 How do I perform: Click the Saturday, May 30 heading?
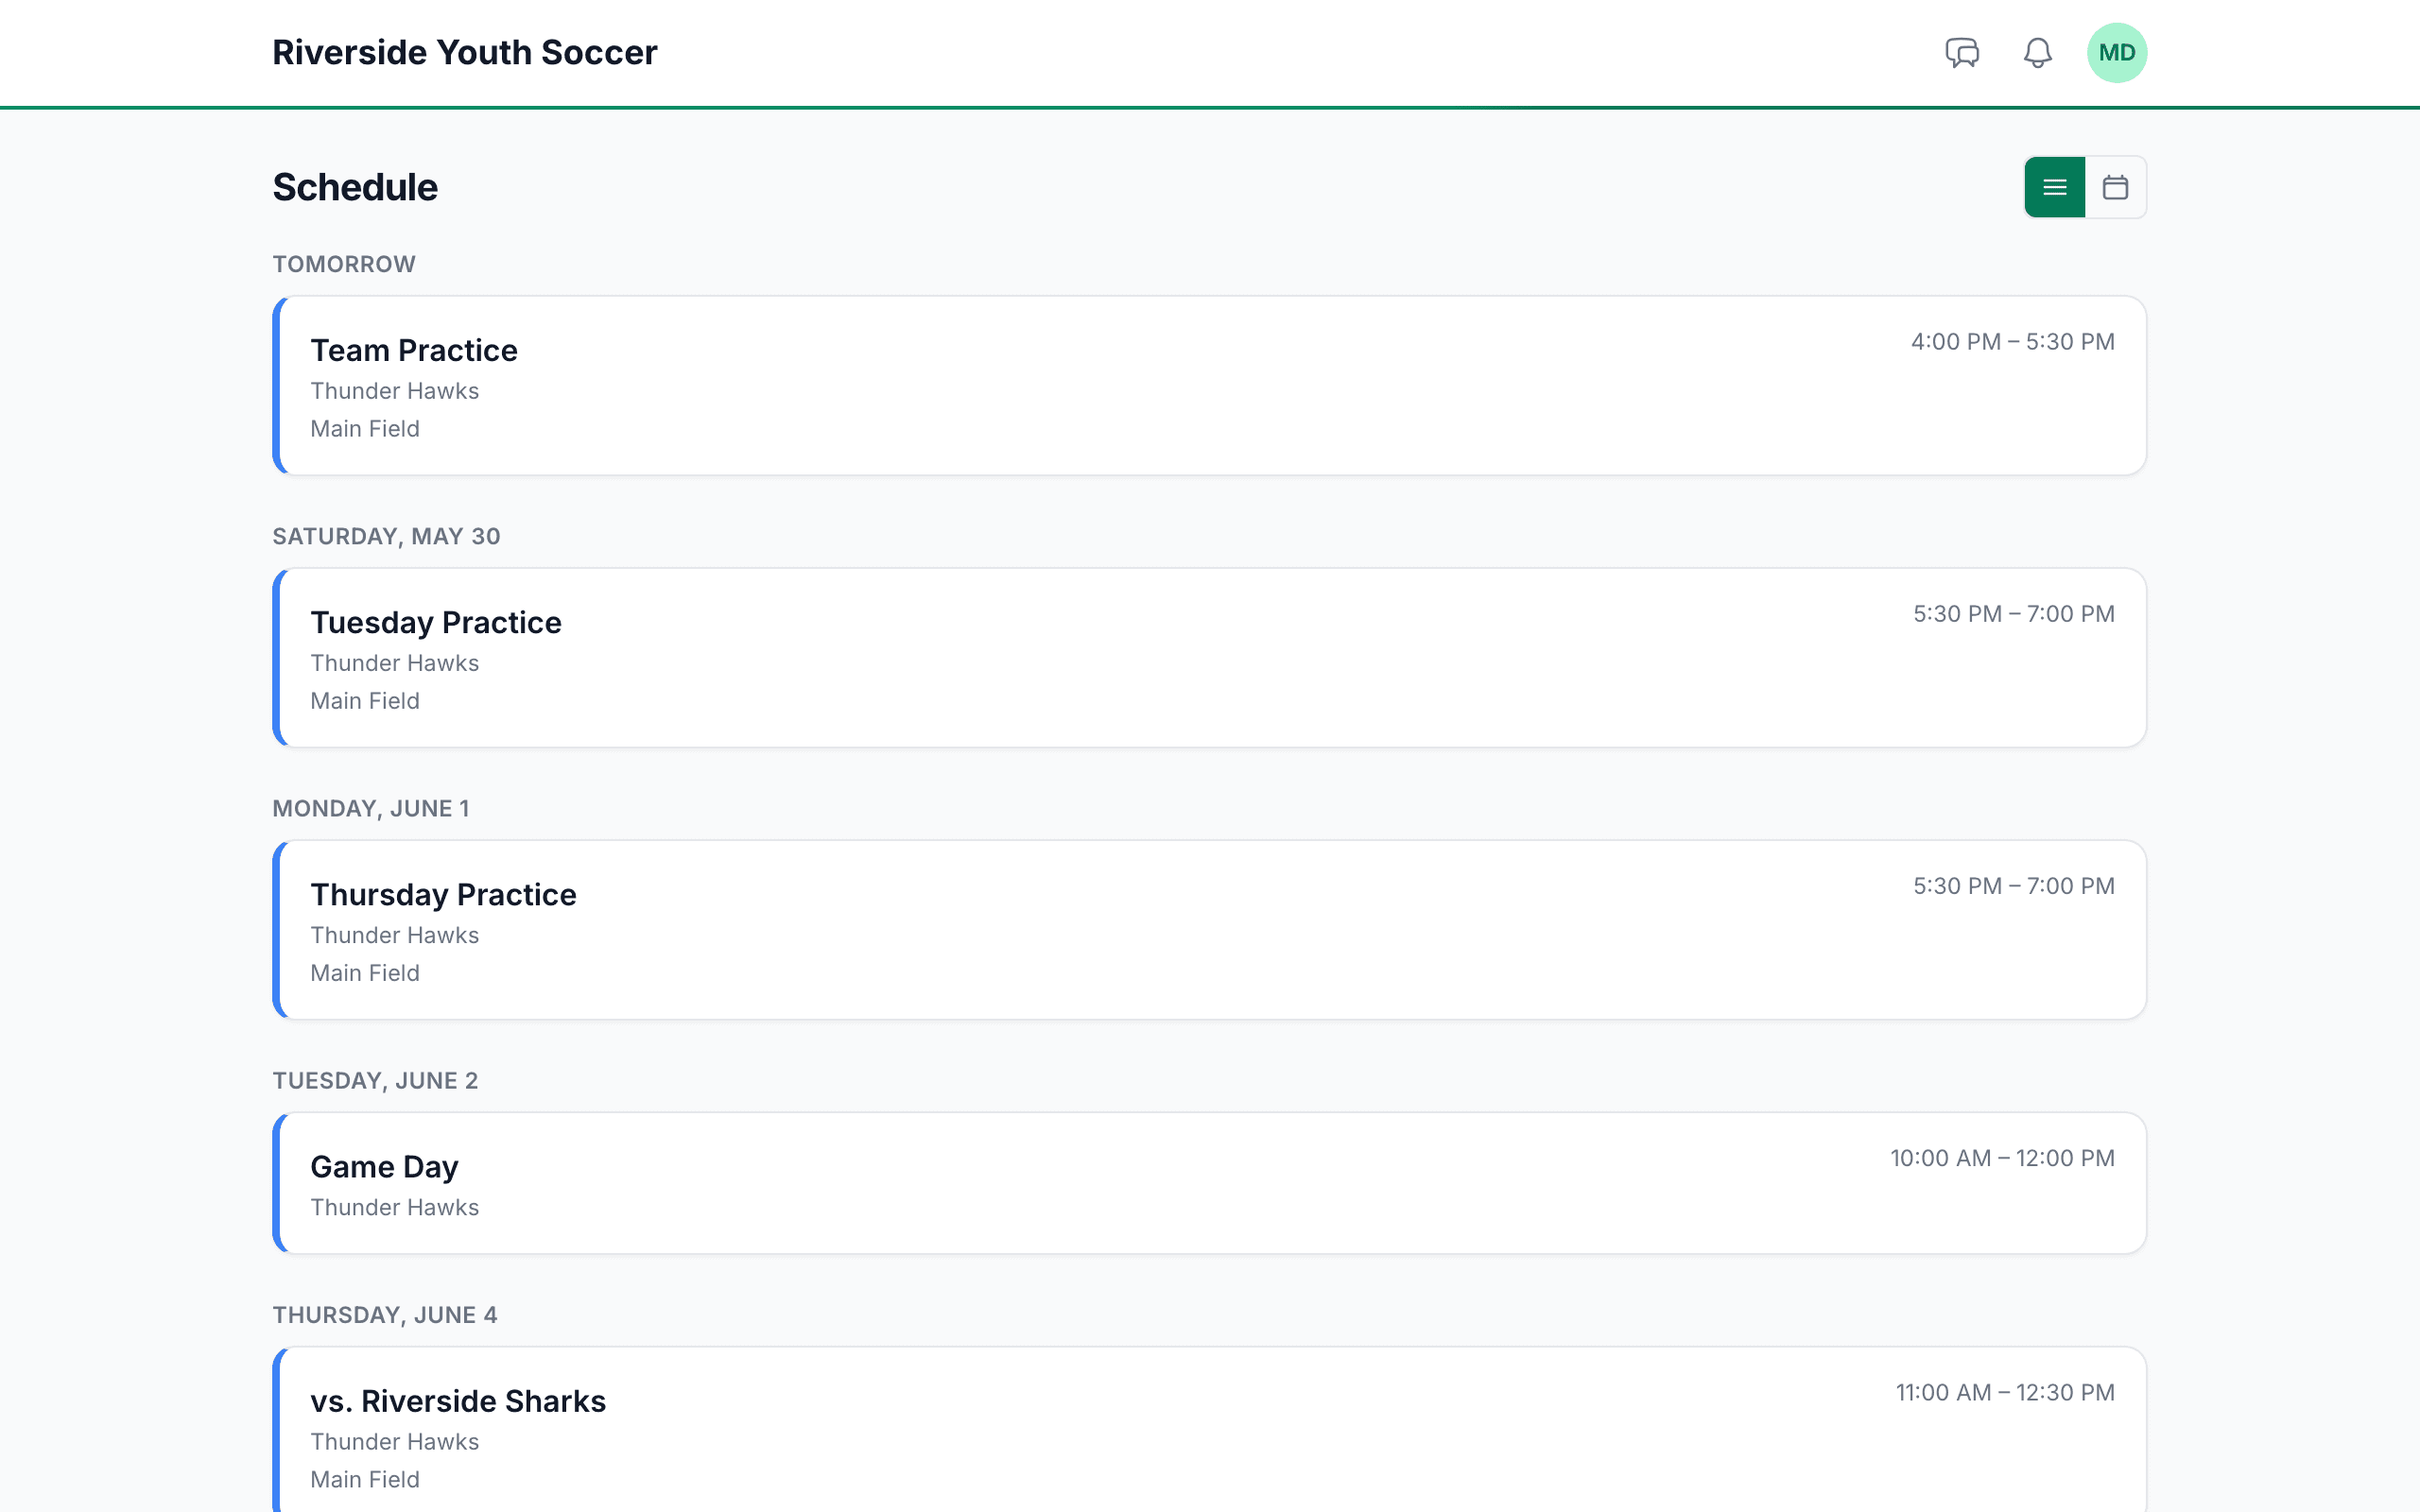[386, 536]
